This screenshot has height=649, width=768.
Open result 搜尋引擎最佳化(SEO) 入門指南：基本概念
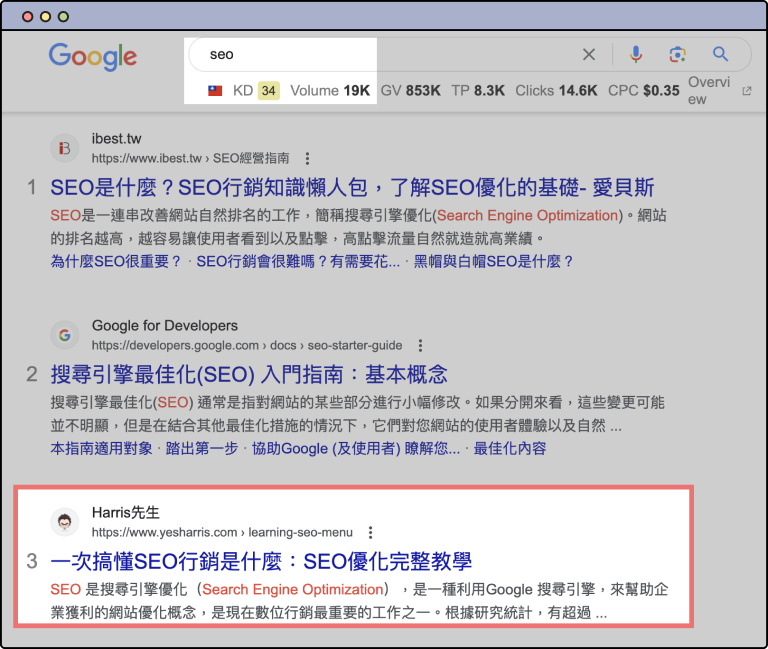249,375
